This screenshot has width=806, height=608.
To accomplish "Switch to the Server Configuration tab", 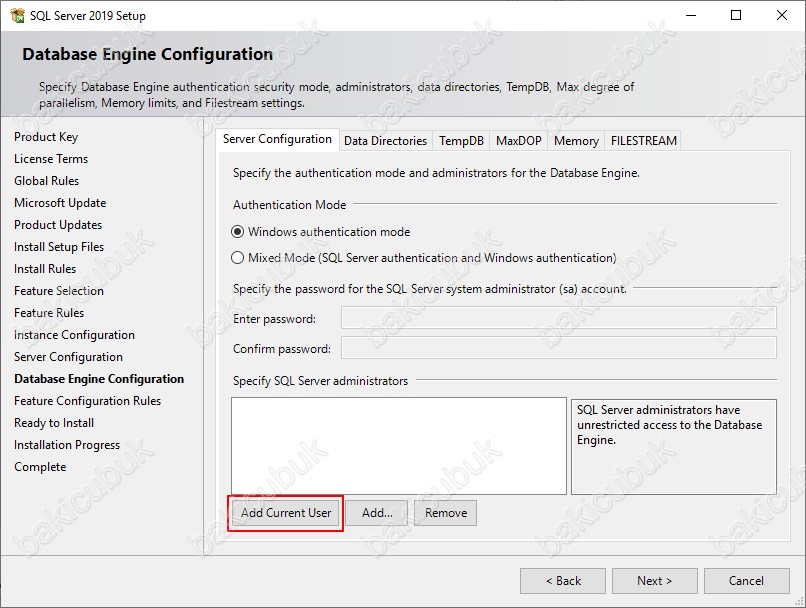I will pyautogui.click(x=277, y=139).
